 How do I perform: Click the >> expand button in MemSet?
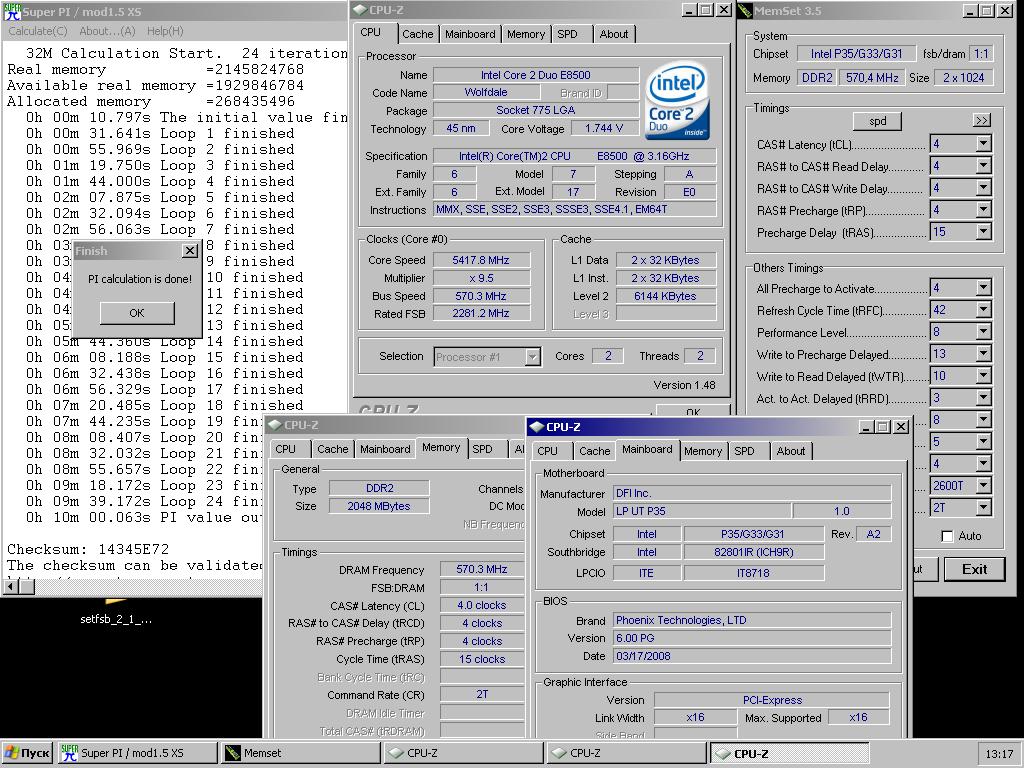pos(982,120)
